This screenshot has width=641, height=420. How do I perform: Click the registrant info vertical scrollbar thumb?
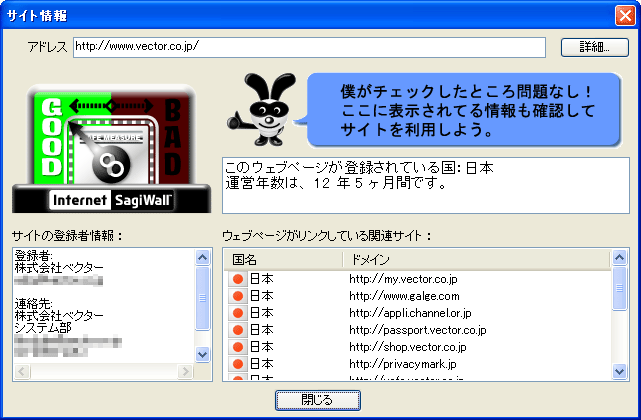202,298
